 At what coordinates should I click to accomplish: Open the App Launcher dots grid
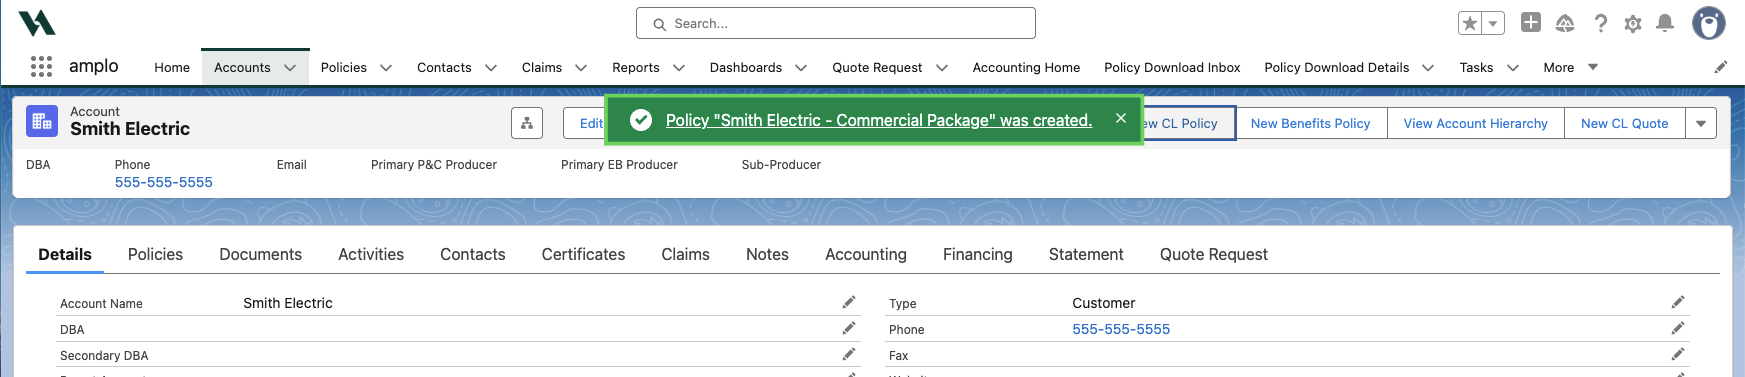[41, 67]
